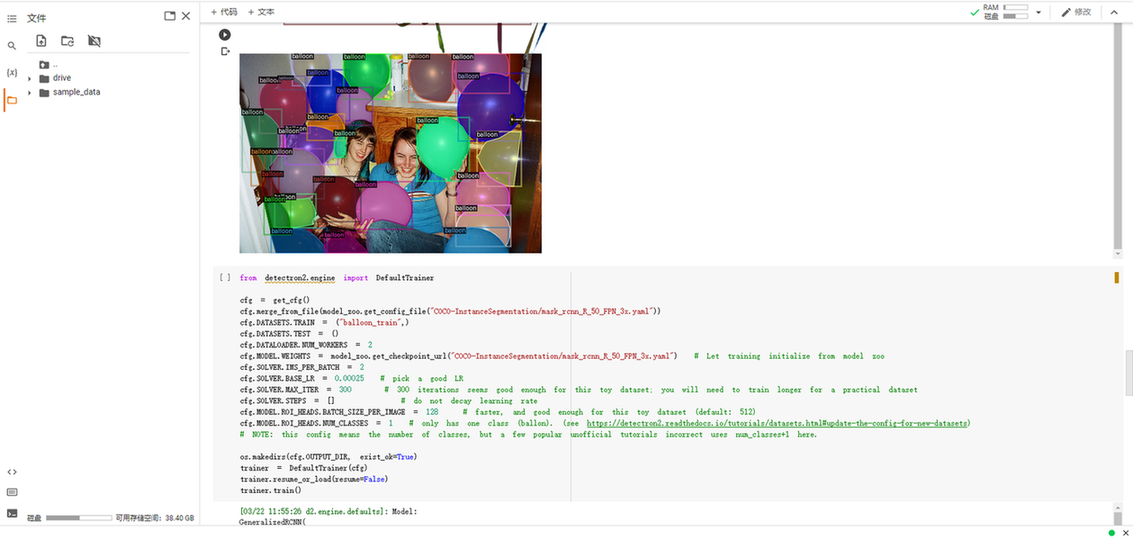Open the RAM and disk runtime dropdown
The image size is (1133, 540).
(1039, 12)
